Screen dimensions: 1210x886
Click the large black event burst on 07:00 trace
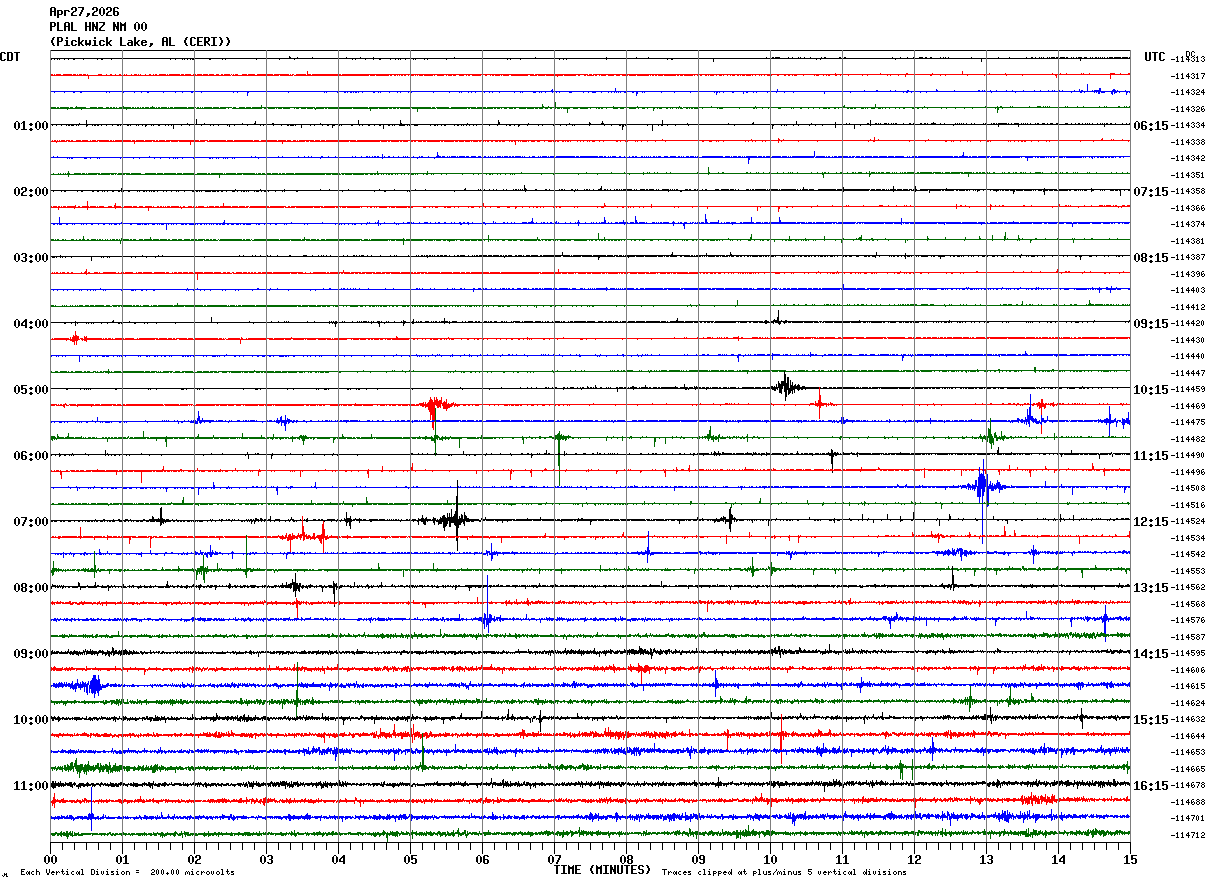coord(453,518)
